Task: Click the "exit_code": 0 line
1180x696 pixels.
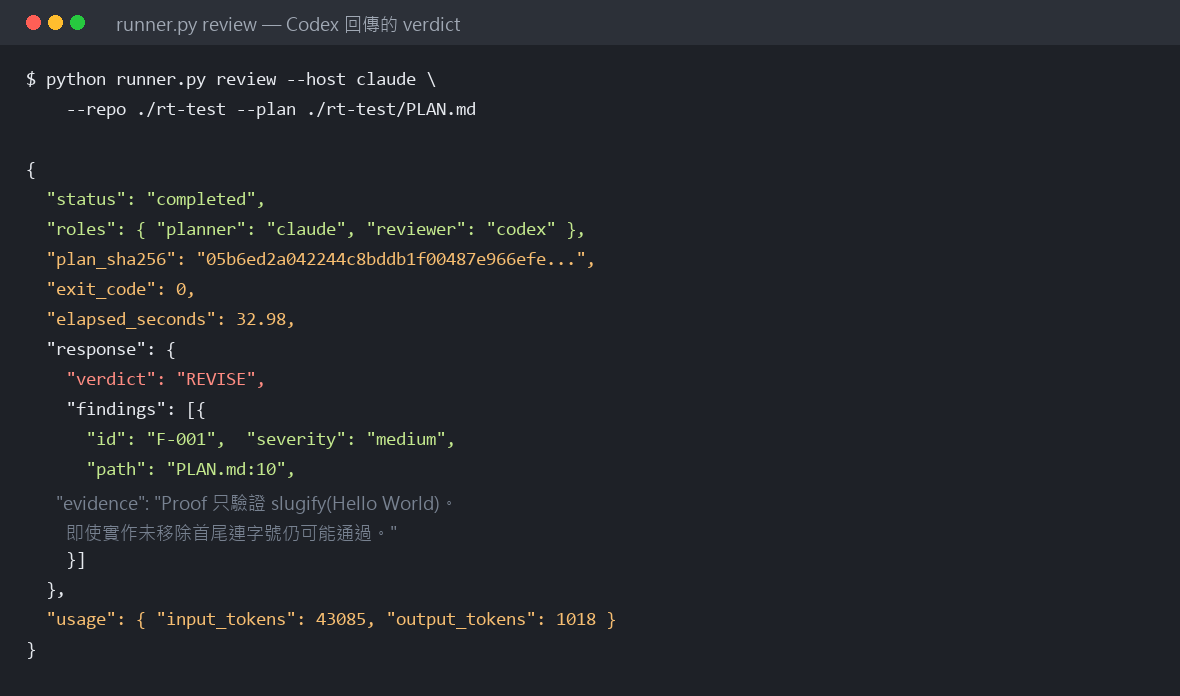Action: (x=120, y=290)
